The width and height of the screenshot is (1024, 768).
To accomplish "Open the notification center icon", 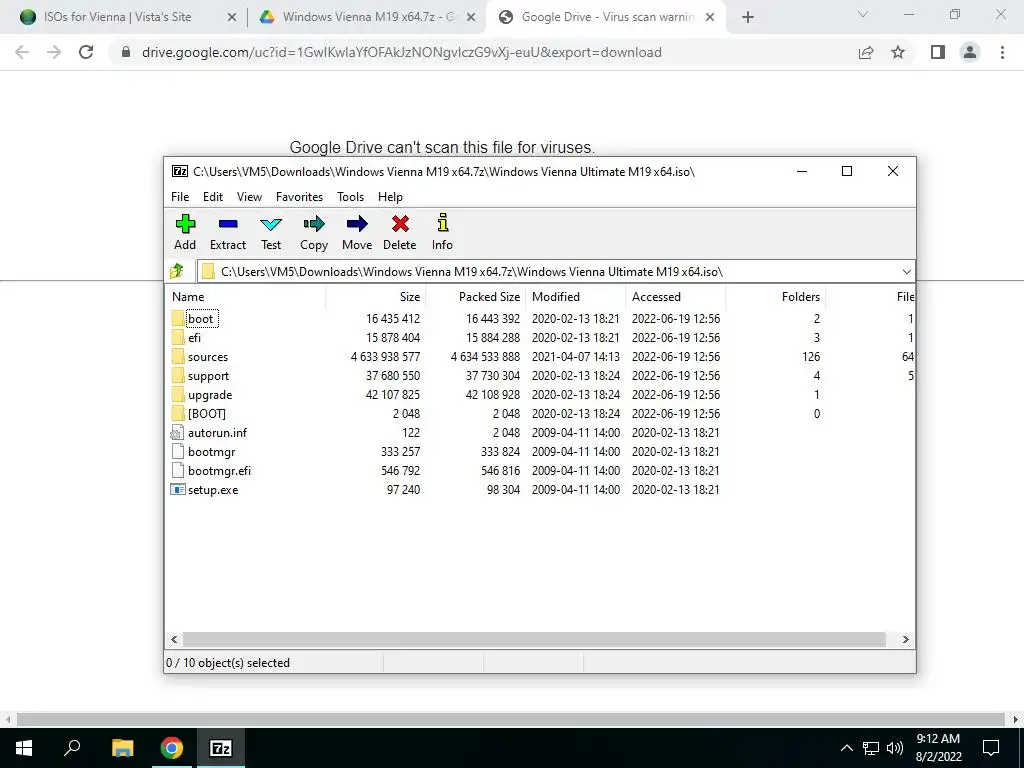I will (x=991, y=748).
